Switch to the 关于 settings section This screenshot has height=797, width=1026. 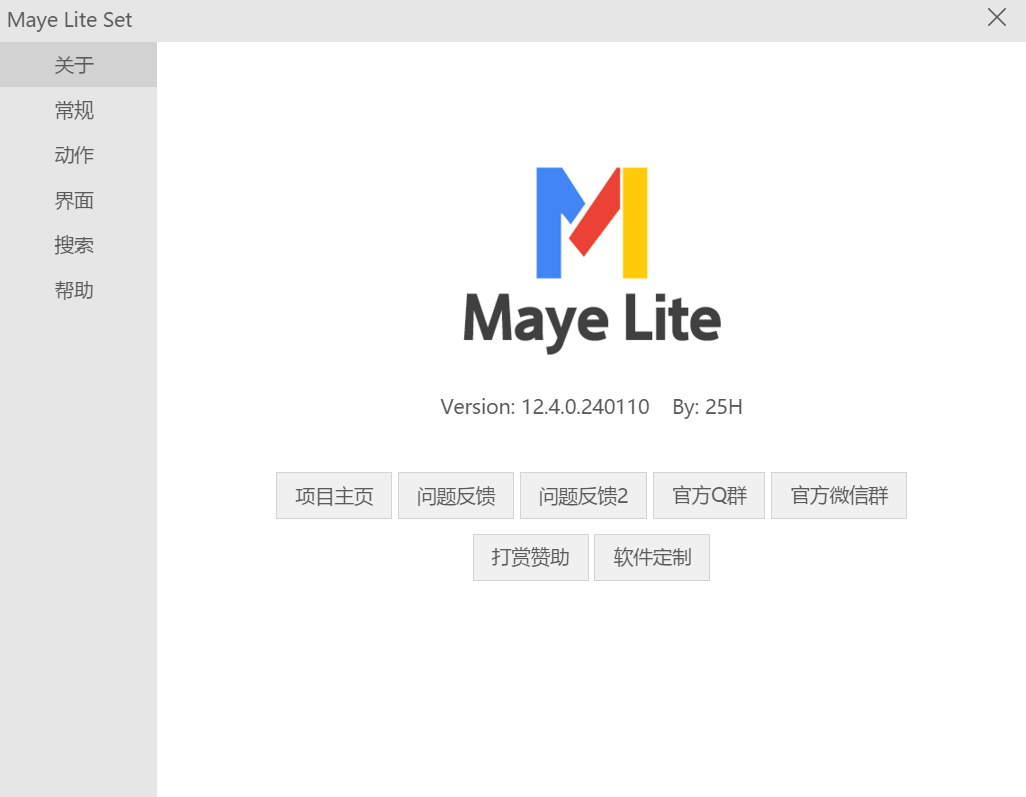pyautogui.click(x=73, y=64)
